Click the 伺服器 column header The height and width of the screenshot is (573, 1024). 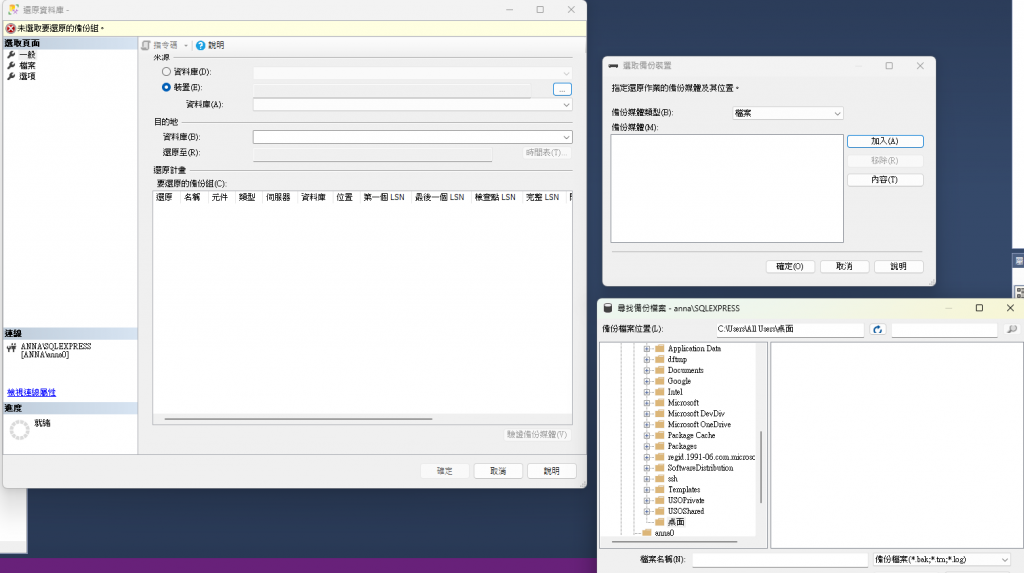point(278,197)
